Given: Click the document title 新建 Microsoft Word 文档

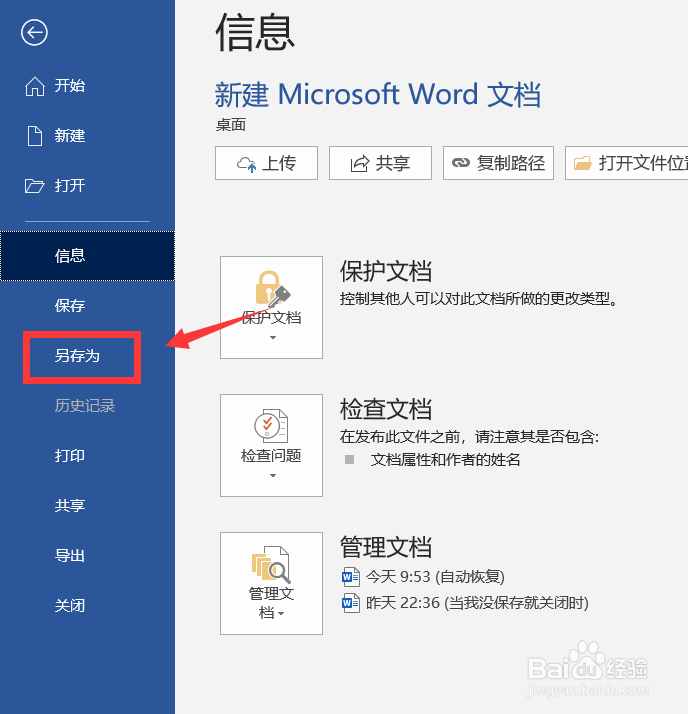Looking at the screenshot, I should [x=378, y=95].
